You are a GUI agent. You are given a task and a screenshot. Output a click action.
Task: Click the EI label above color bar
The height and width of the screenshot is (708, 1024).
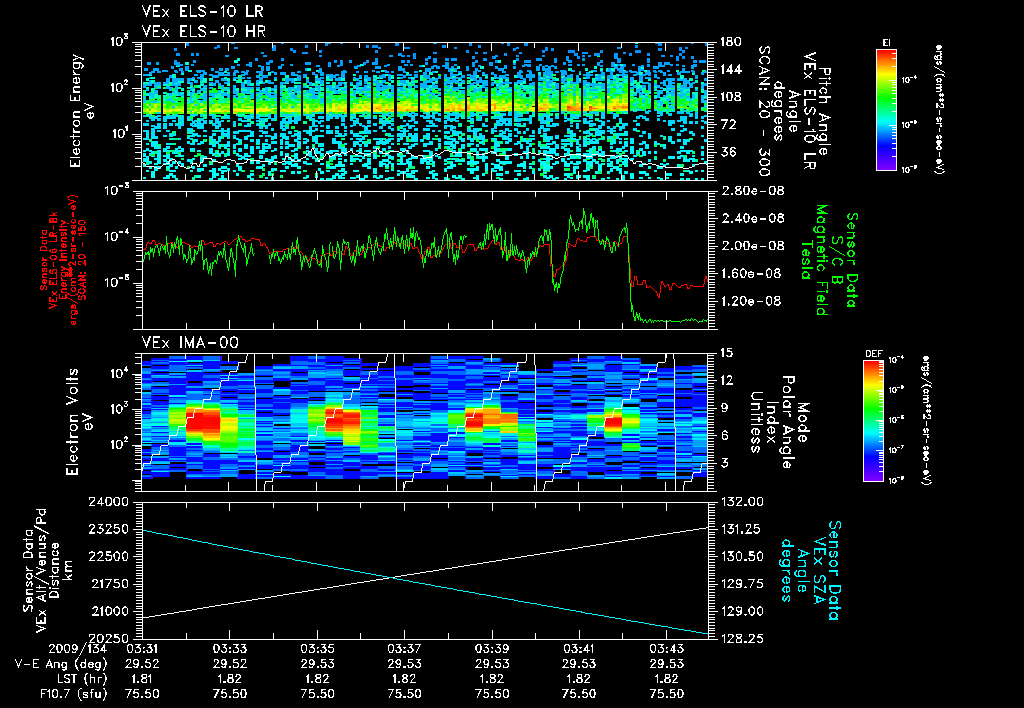[x=887, y=43]
